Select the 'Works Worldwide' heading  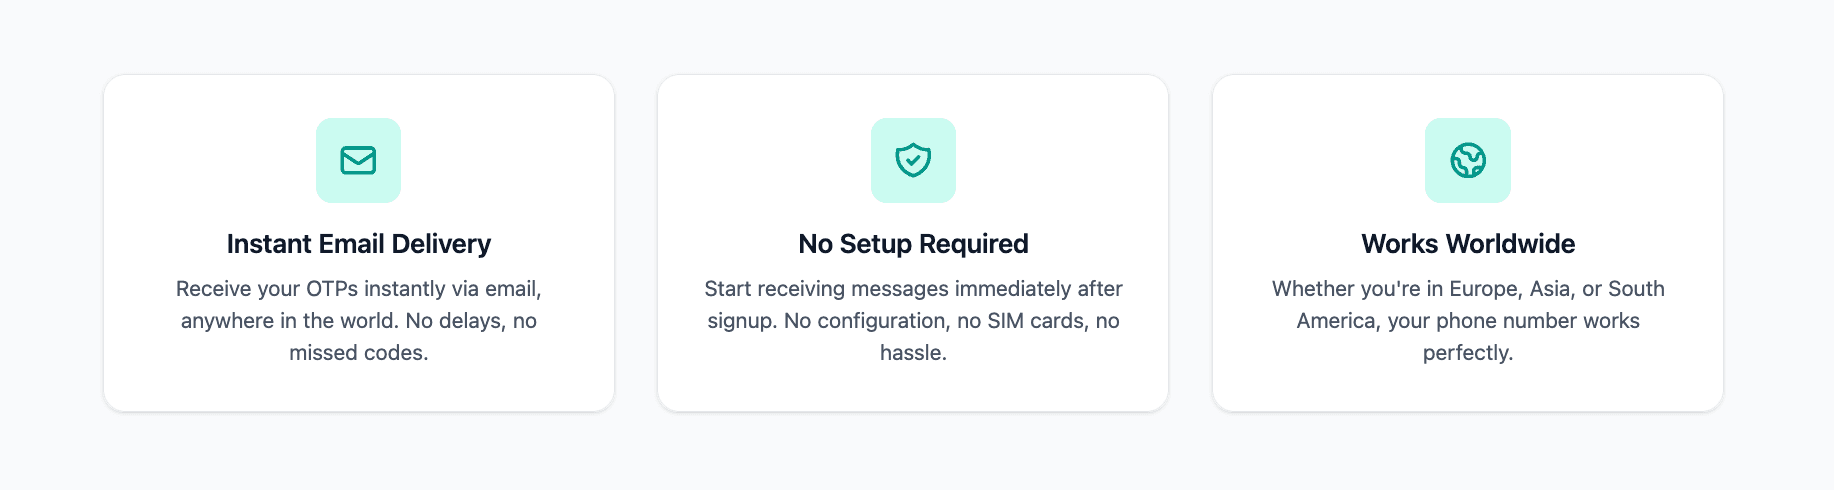[1467, 244]
